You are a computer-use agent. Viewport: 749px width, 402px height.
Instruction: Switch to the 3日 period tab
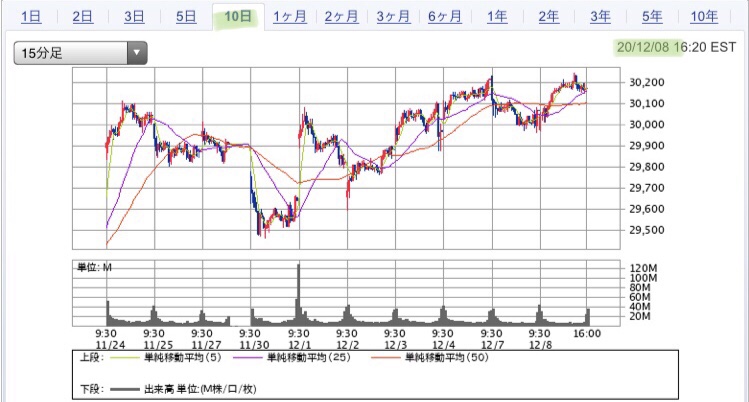click(x=134, y=17)
